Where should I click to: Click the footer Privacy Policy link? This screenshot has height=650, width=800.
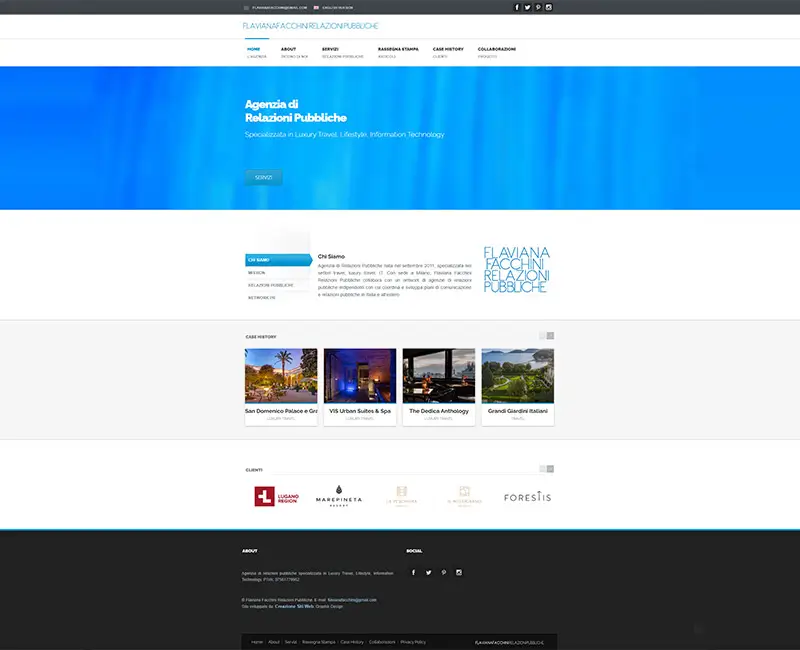[x=413, y=642]
